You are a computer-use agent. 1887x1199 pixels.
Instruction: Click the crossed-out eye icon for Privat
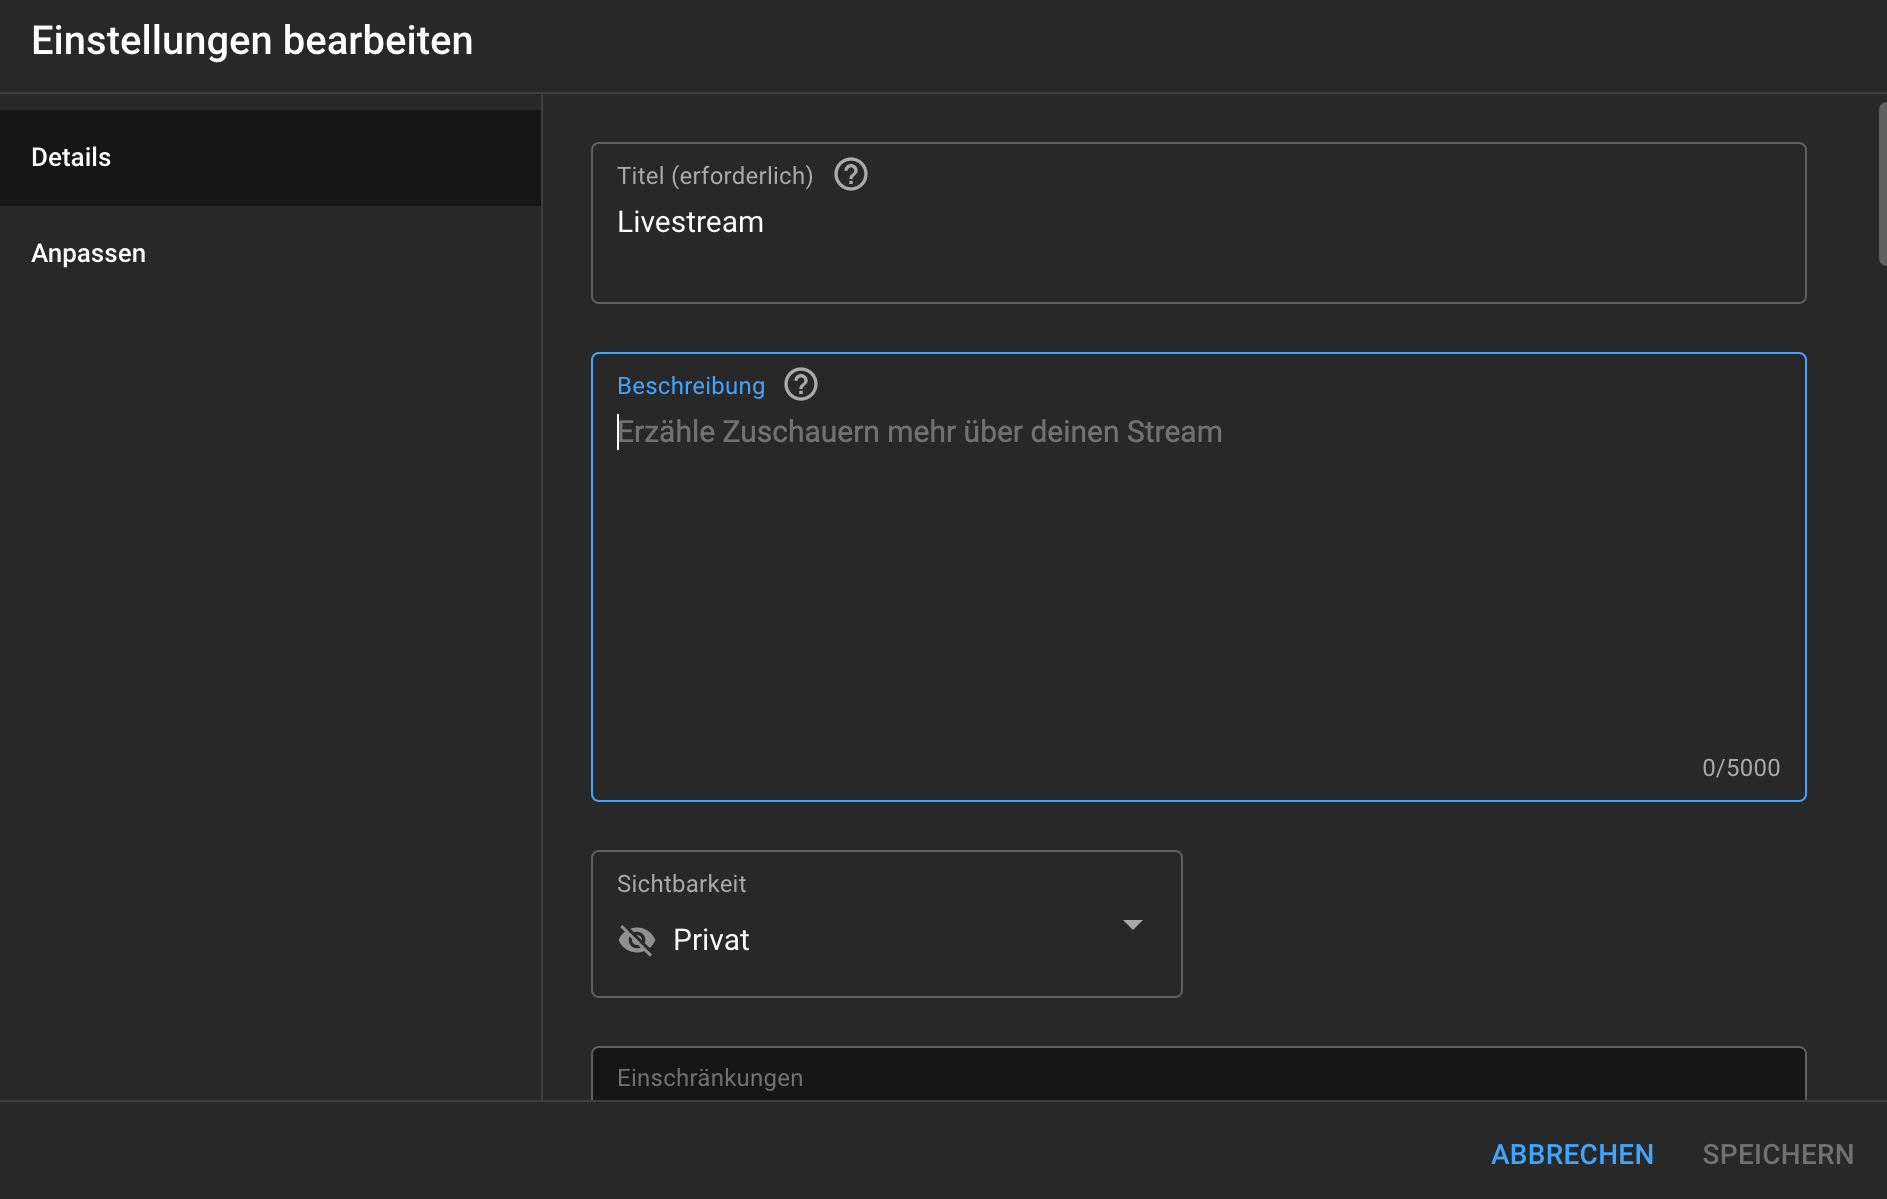pos(636,940)
